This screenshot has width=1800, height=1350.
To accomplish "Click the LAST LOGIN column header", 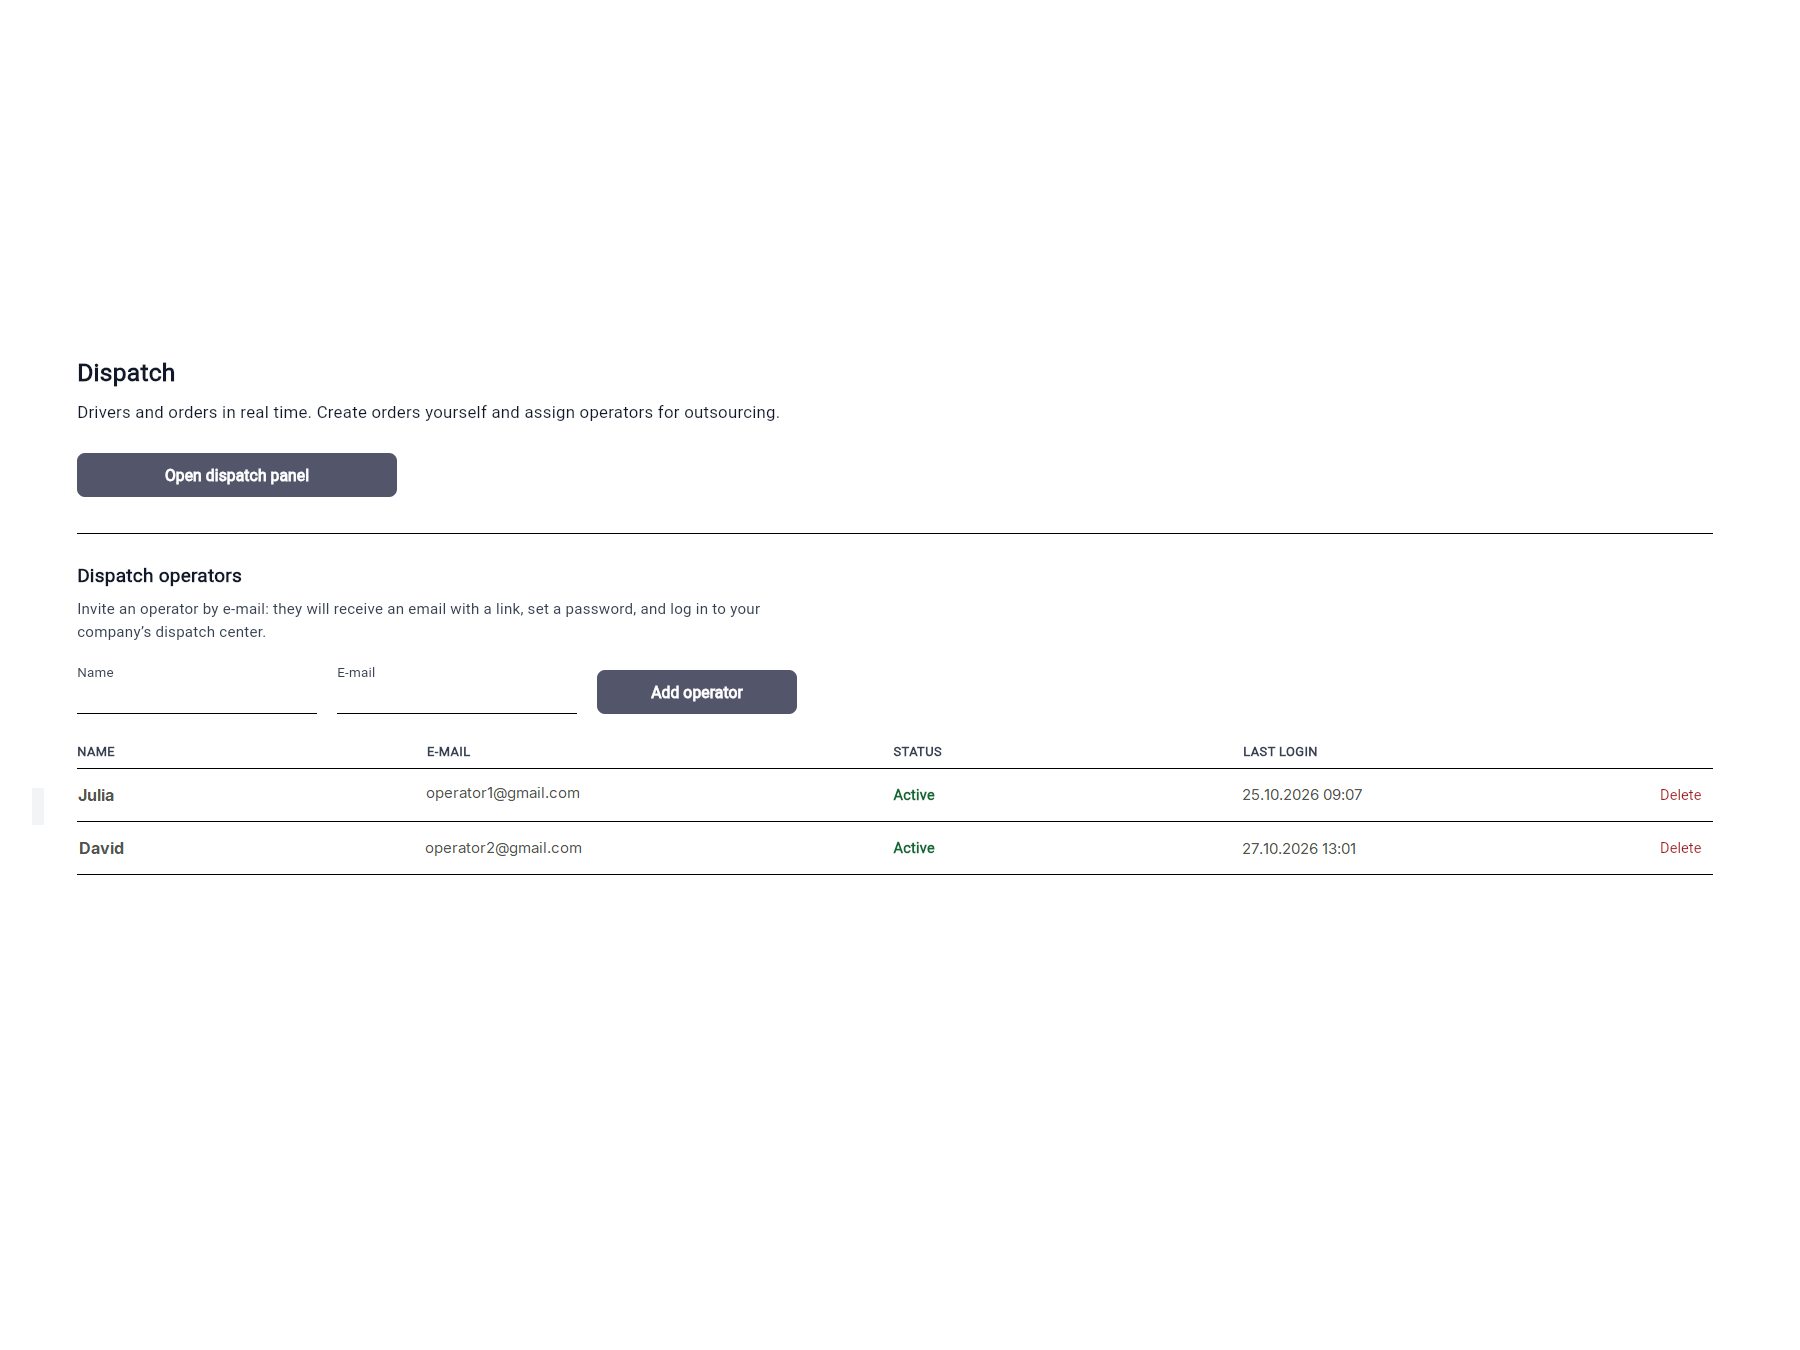I will pyautogui.click(x=1280, y=752).
